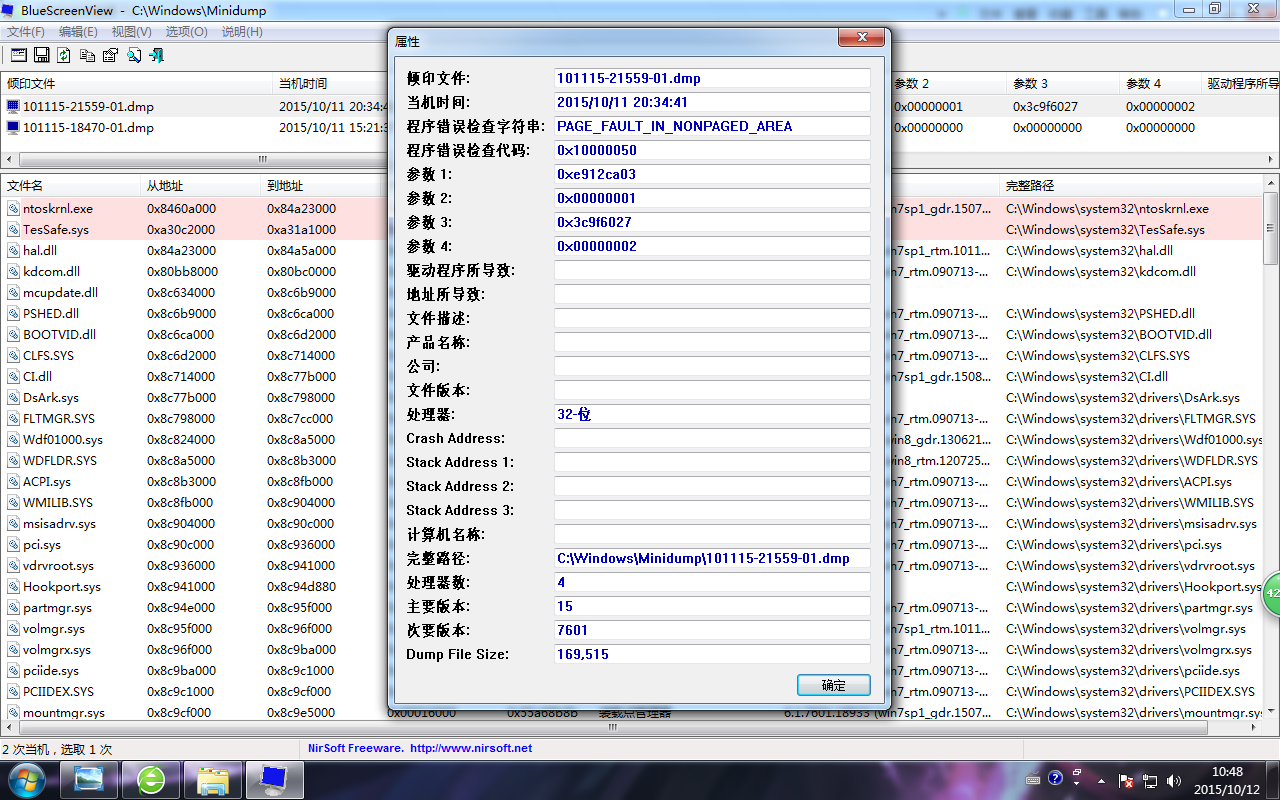Sort by the 从地址 column header
Viewport: 1280px width, 800px height.
(x=201, y=186)
